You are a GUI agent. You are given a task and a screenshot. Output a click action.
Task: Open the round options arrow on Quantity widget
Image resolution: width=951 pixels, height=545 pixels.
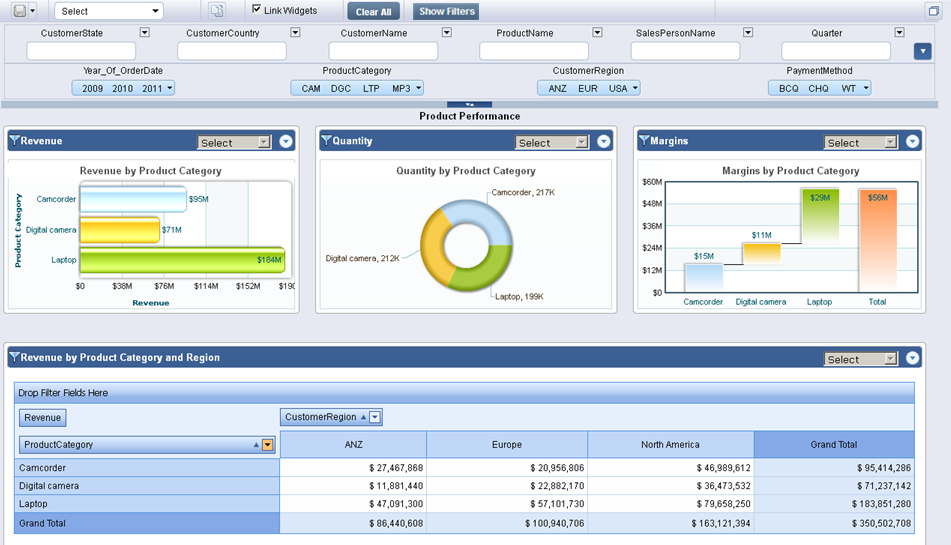(x=604, y=142)
